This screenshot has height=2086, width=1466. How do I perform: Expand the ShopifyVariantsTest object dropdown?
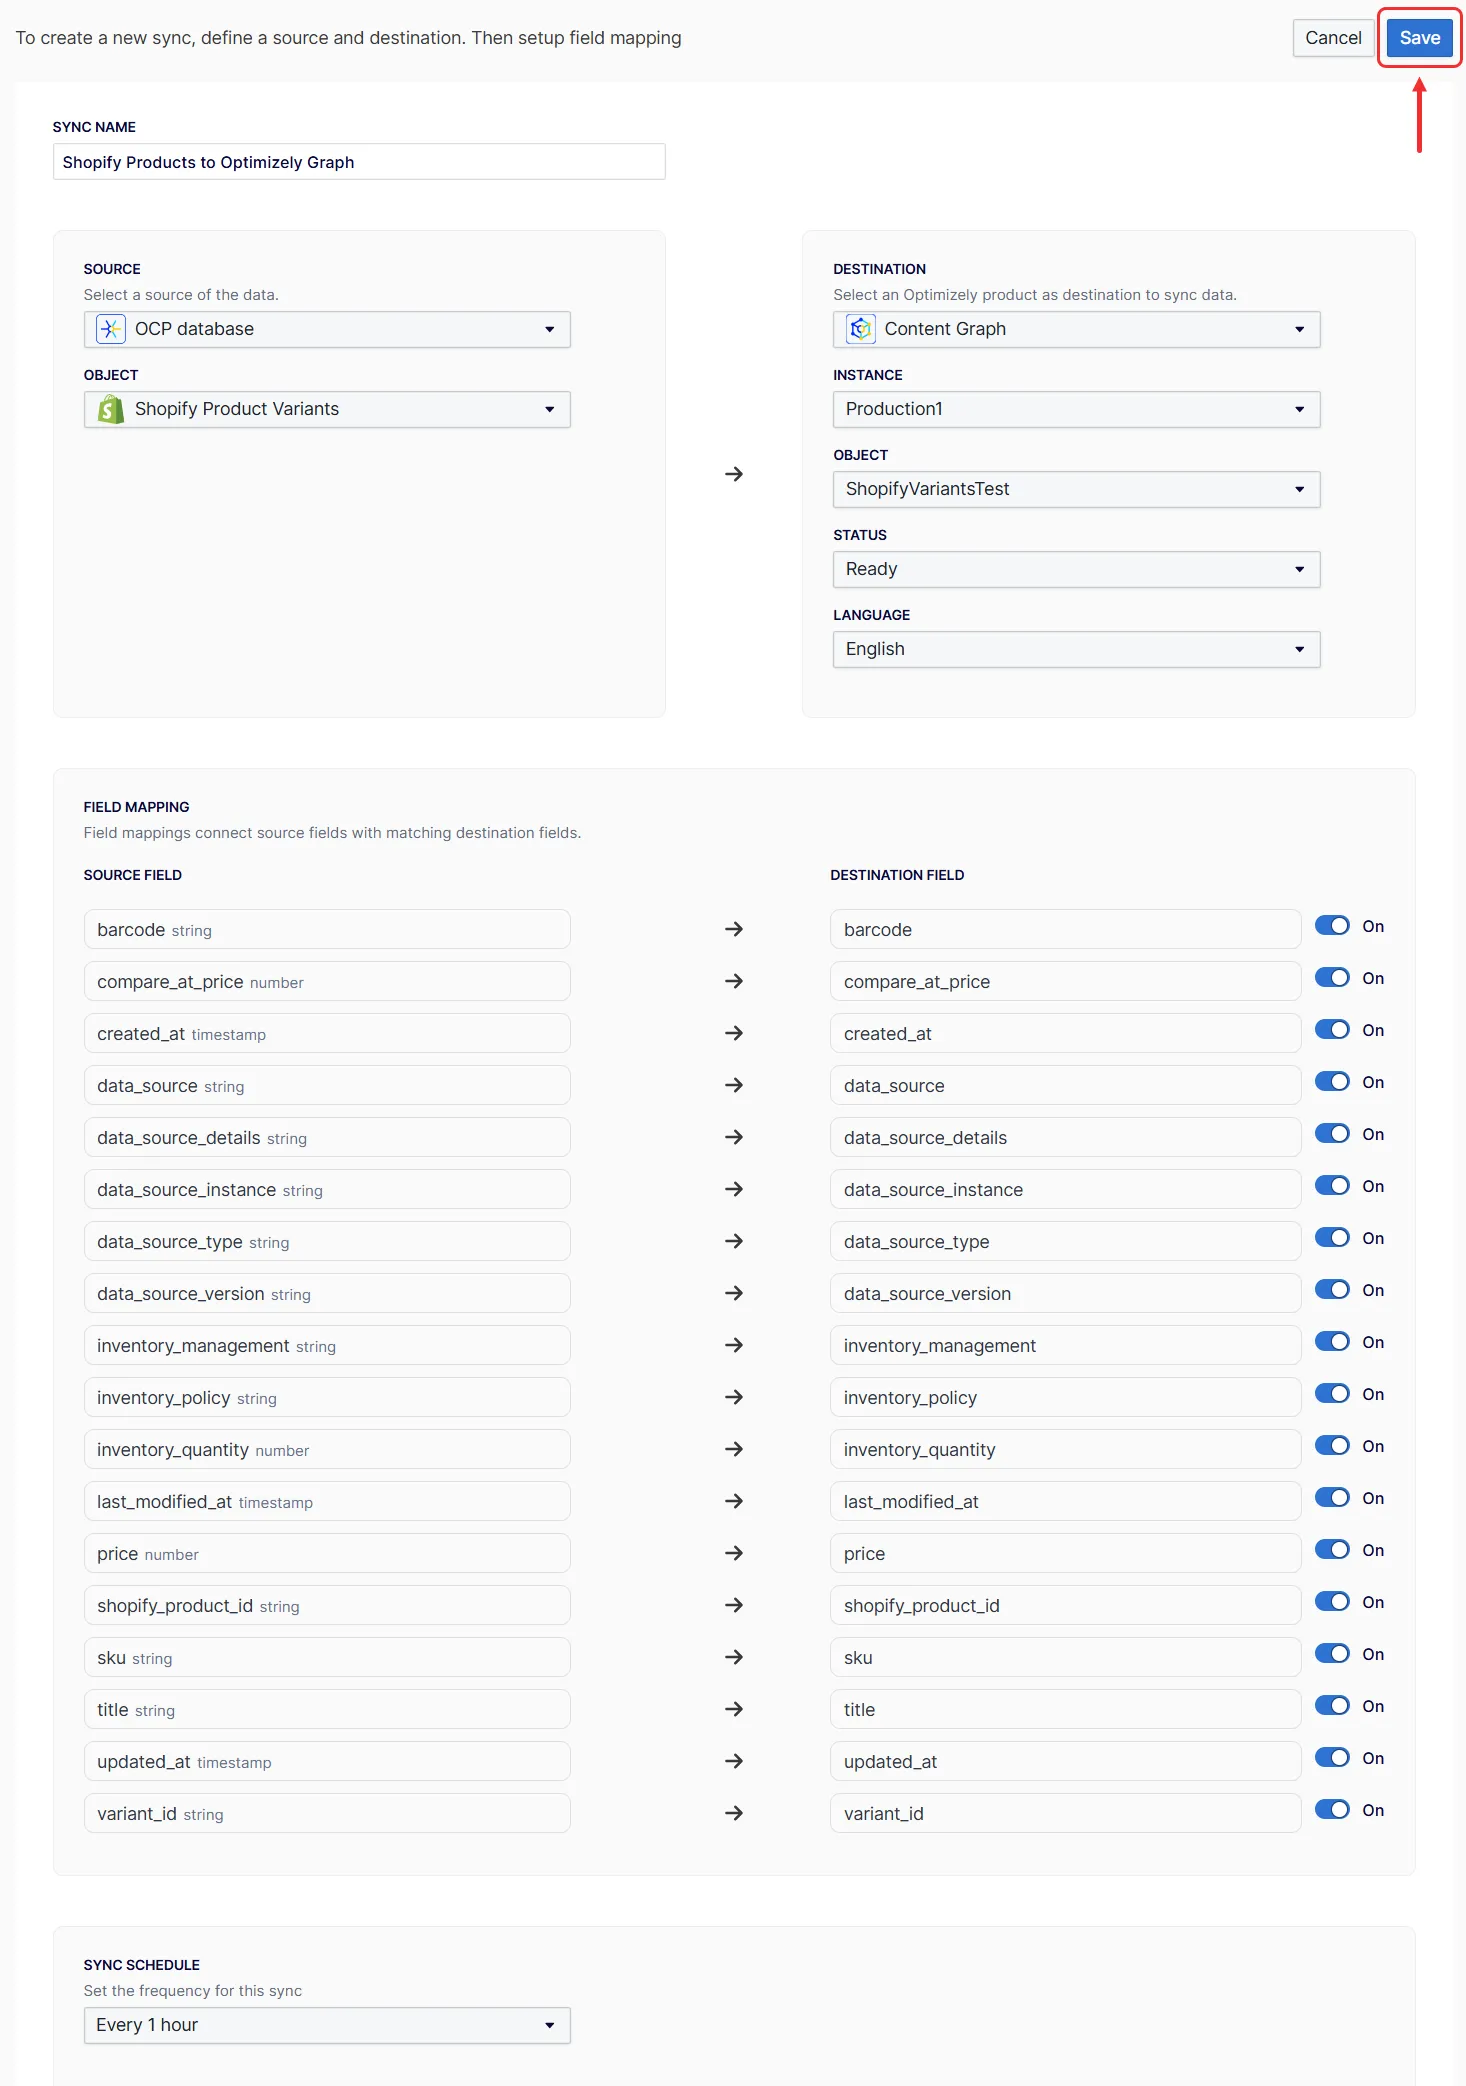point(1076,489)
